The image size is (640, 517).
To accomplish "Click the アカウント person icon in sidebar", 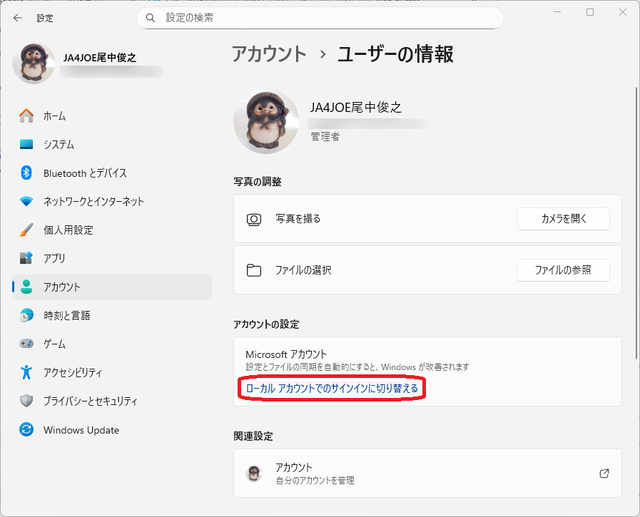I will (27, 287).
